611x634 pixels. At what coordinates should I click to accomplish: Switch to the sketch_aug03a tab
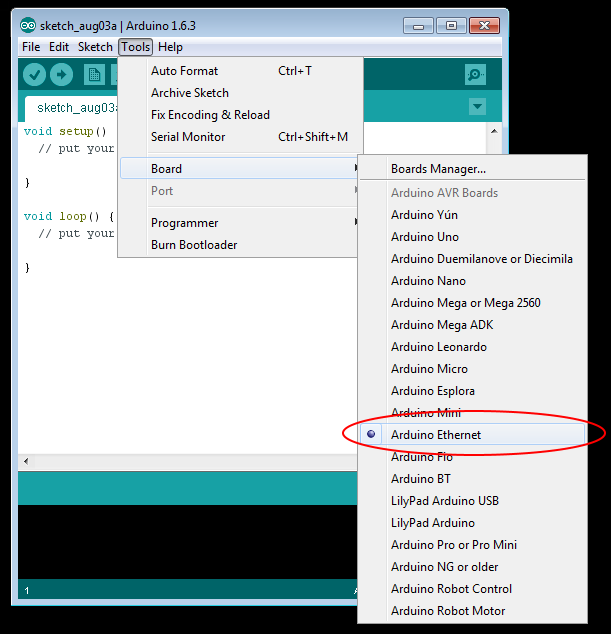click(72, 108)
